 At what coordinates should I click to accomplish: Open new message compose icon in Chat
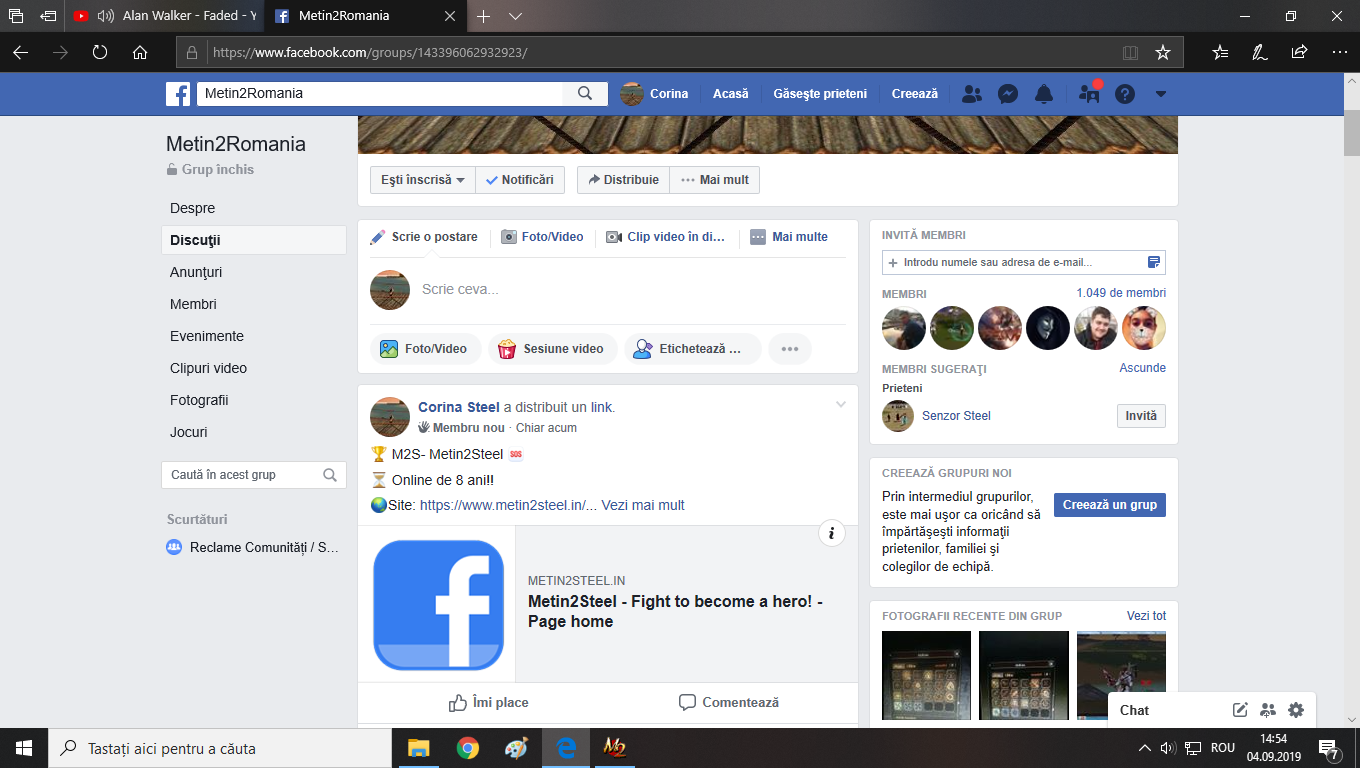point(1240,710)
